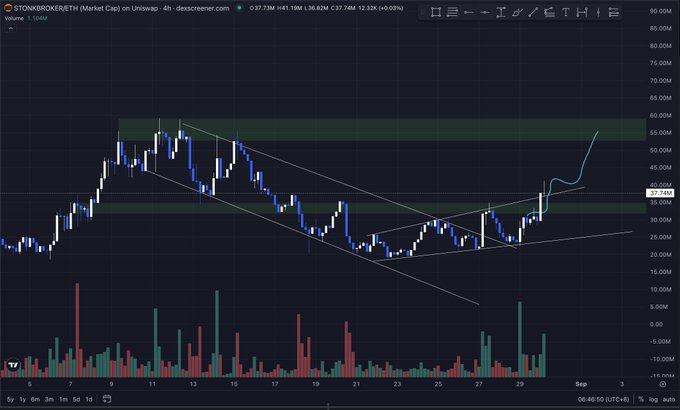Set range to 5y

point(10,399)
